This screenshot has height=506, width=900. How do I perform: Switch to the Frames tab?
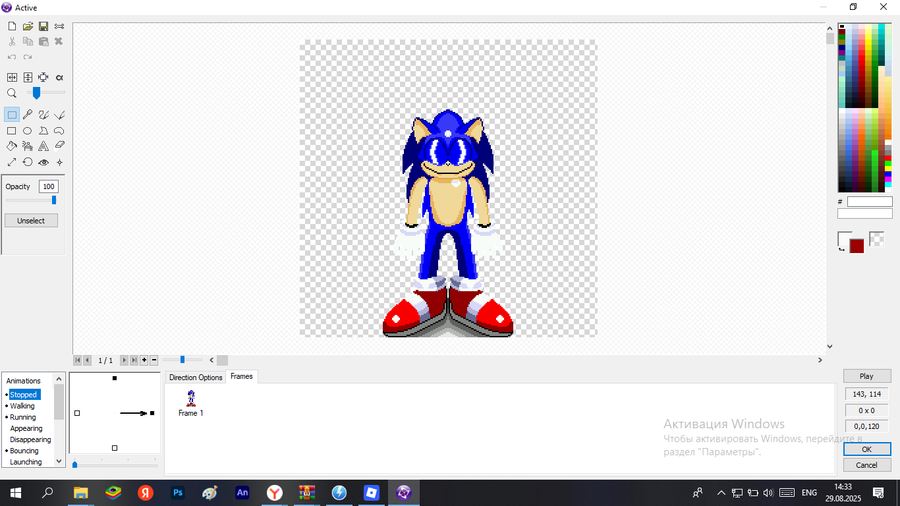tap(242, 376)
